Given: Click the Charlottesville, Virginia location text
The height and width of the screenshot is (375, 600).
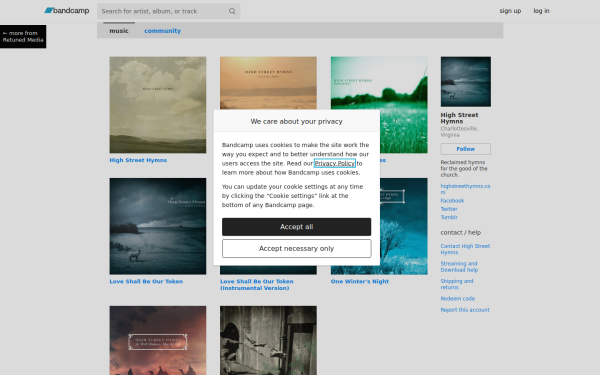Looking at the screenshot, I should (x=459, y=132).
